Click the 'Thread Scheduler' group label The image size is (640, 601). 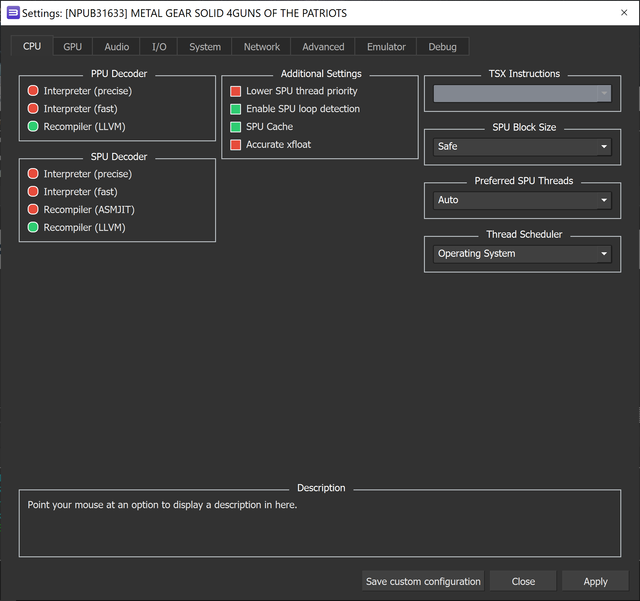(524, 234)
